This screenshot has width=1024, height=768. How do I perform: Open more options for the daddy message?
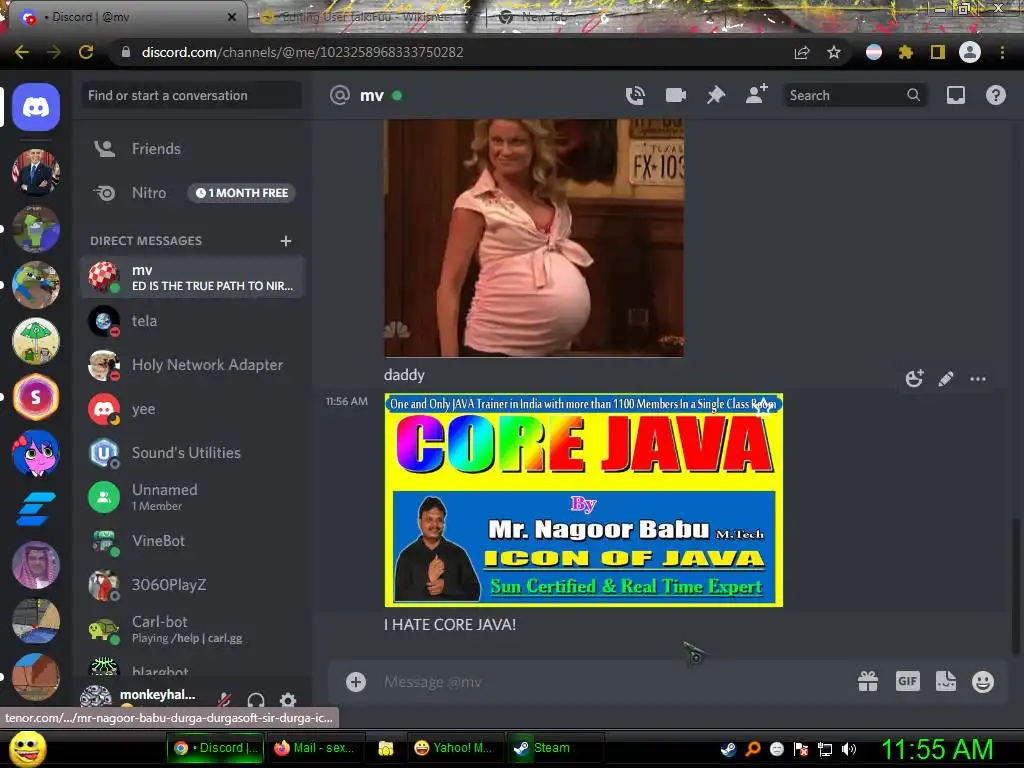tap(978, 379)
